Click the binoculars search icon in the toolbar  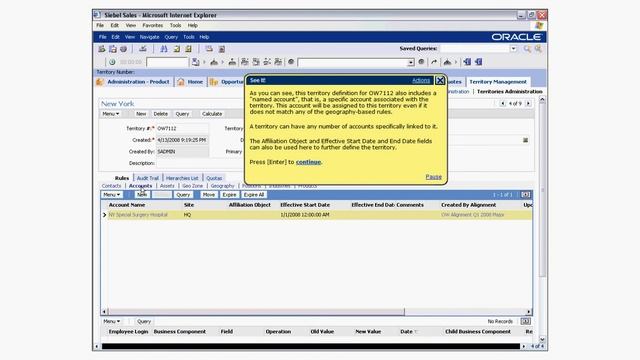coord(164,49)
